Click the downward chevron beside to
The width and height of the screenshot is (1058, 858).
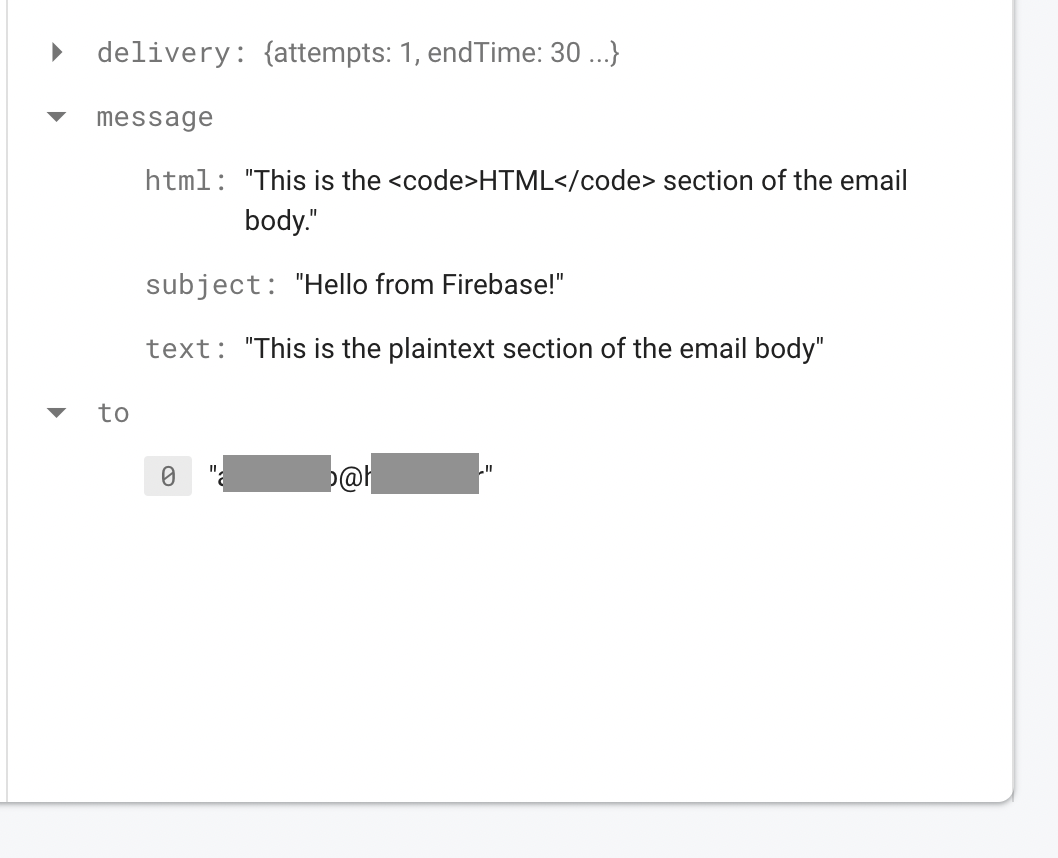point(56,412)
